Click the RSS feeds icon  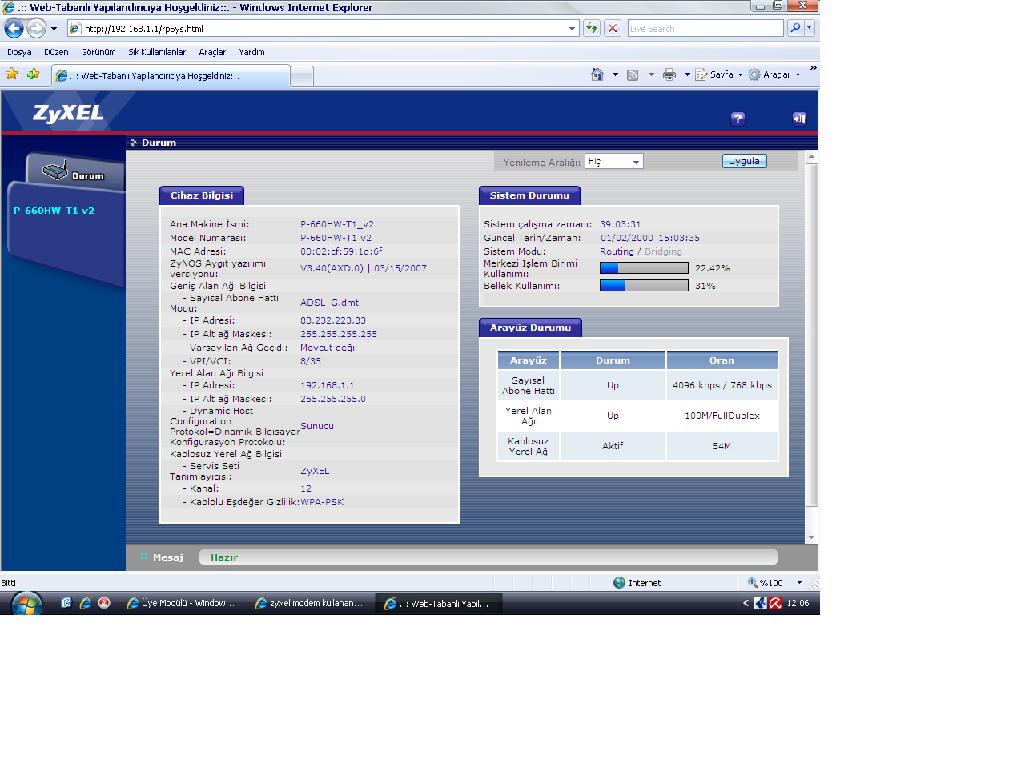632,75
